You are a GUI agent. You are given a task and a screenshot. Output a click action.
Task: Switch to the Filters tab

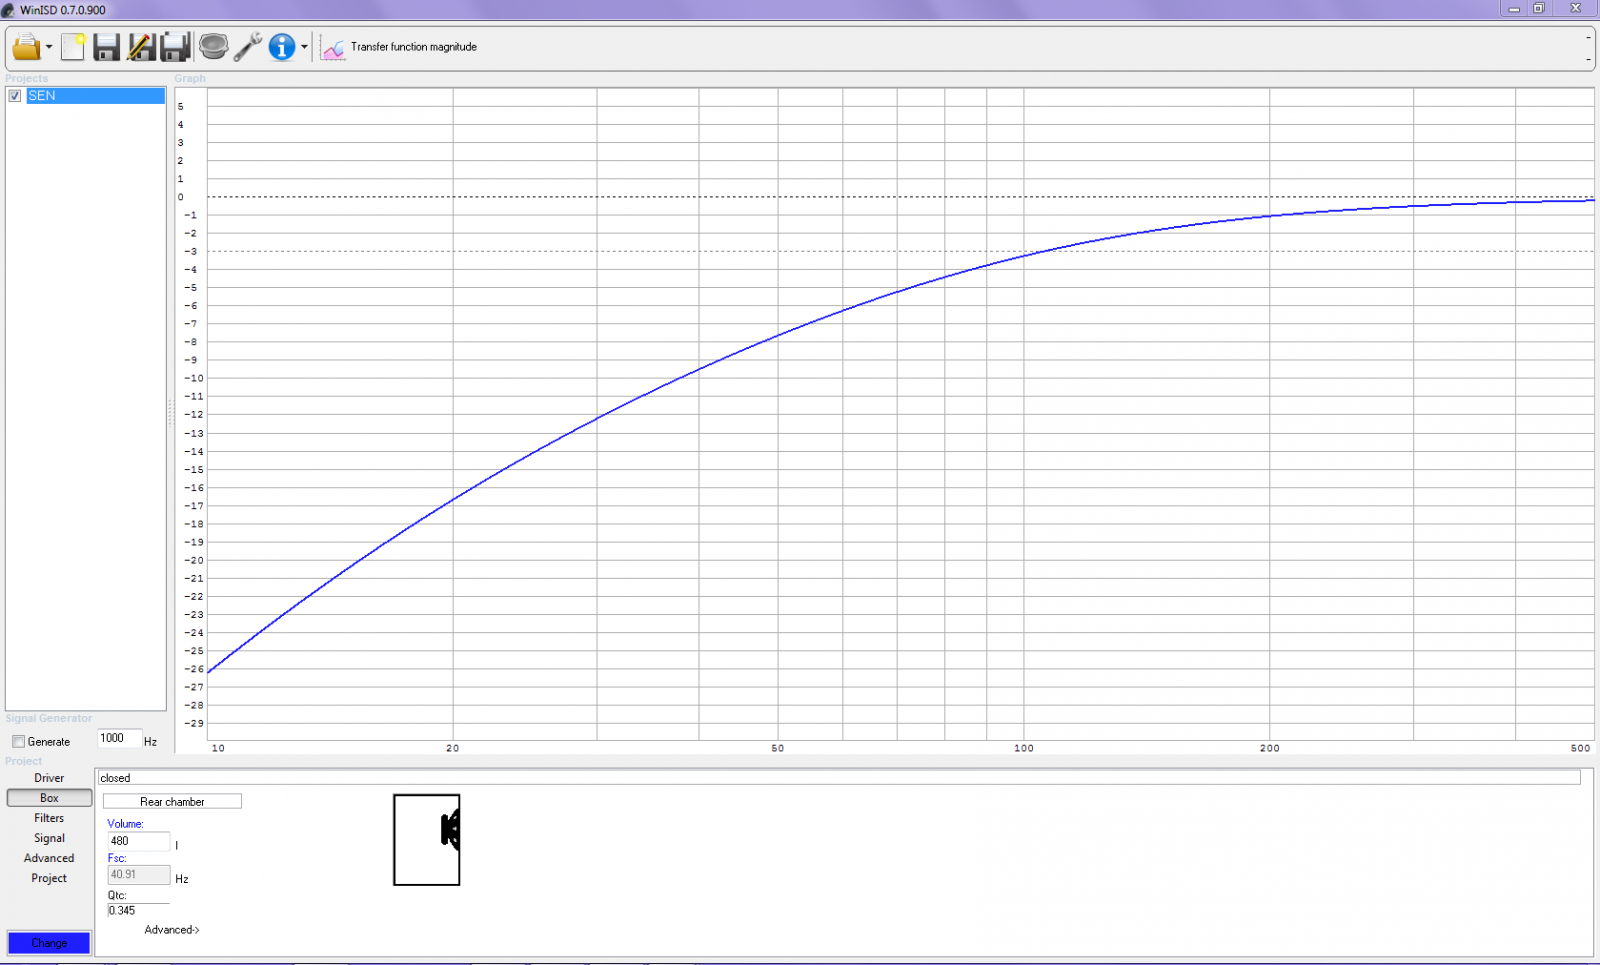tap(49, 818)
